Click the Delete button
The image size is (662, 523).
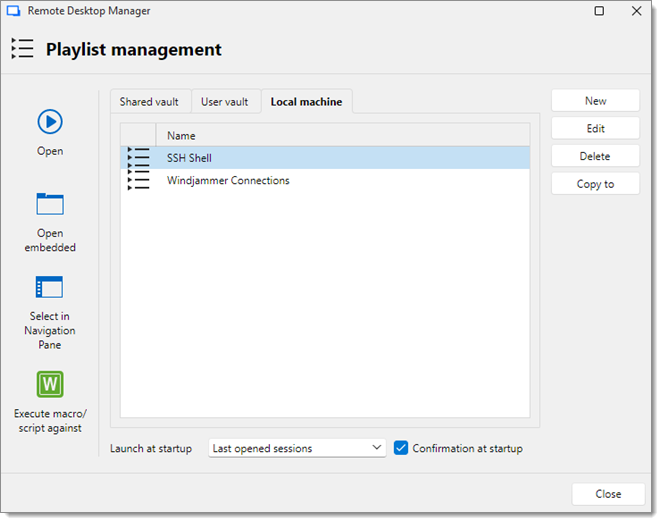pyautogui.click(x=595, y=156)
